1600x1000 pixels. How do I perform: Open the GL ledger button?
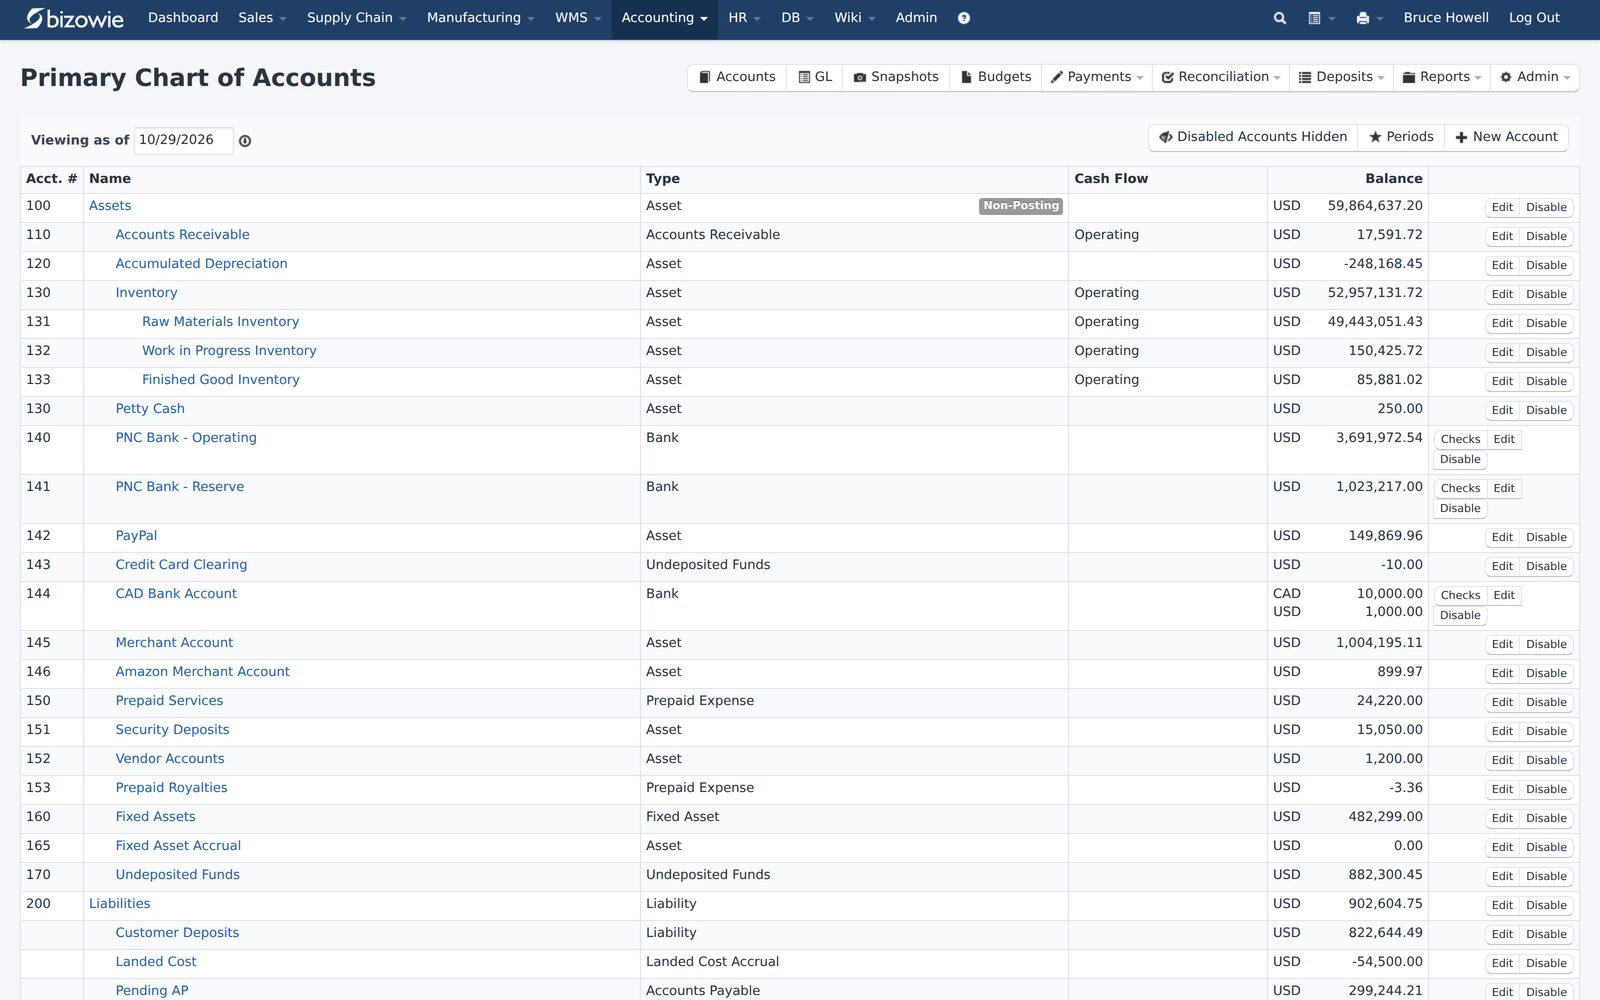[x=815, y=77]
